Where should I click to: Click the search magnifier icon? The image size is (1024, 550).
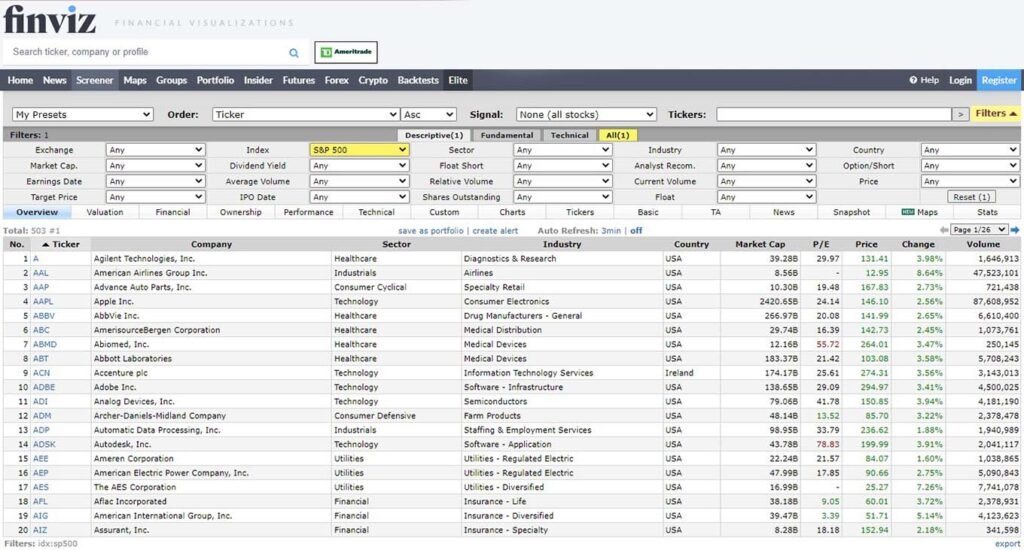294,53
